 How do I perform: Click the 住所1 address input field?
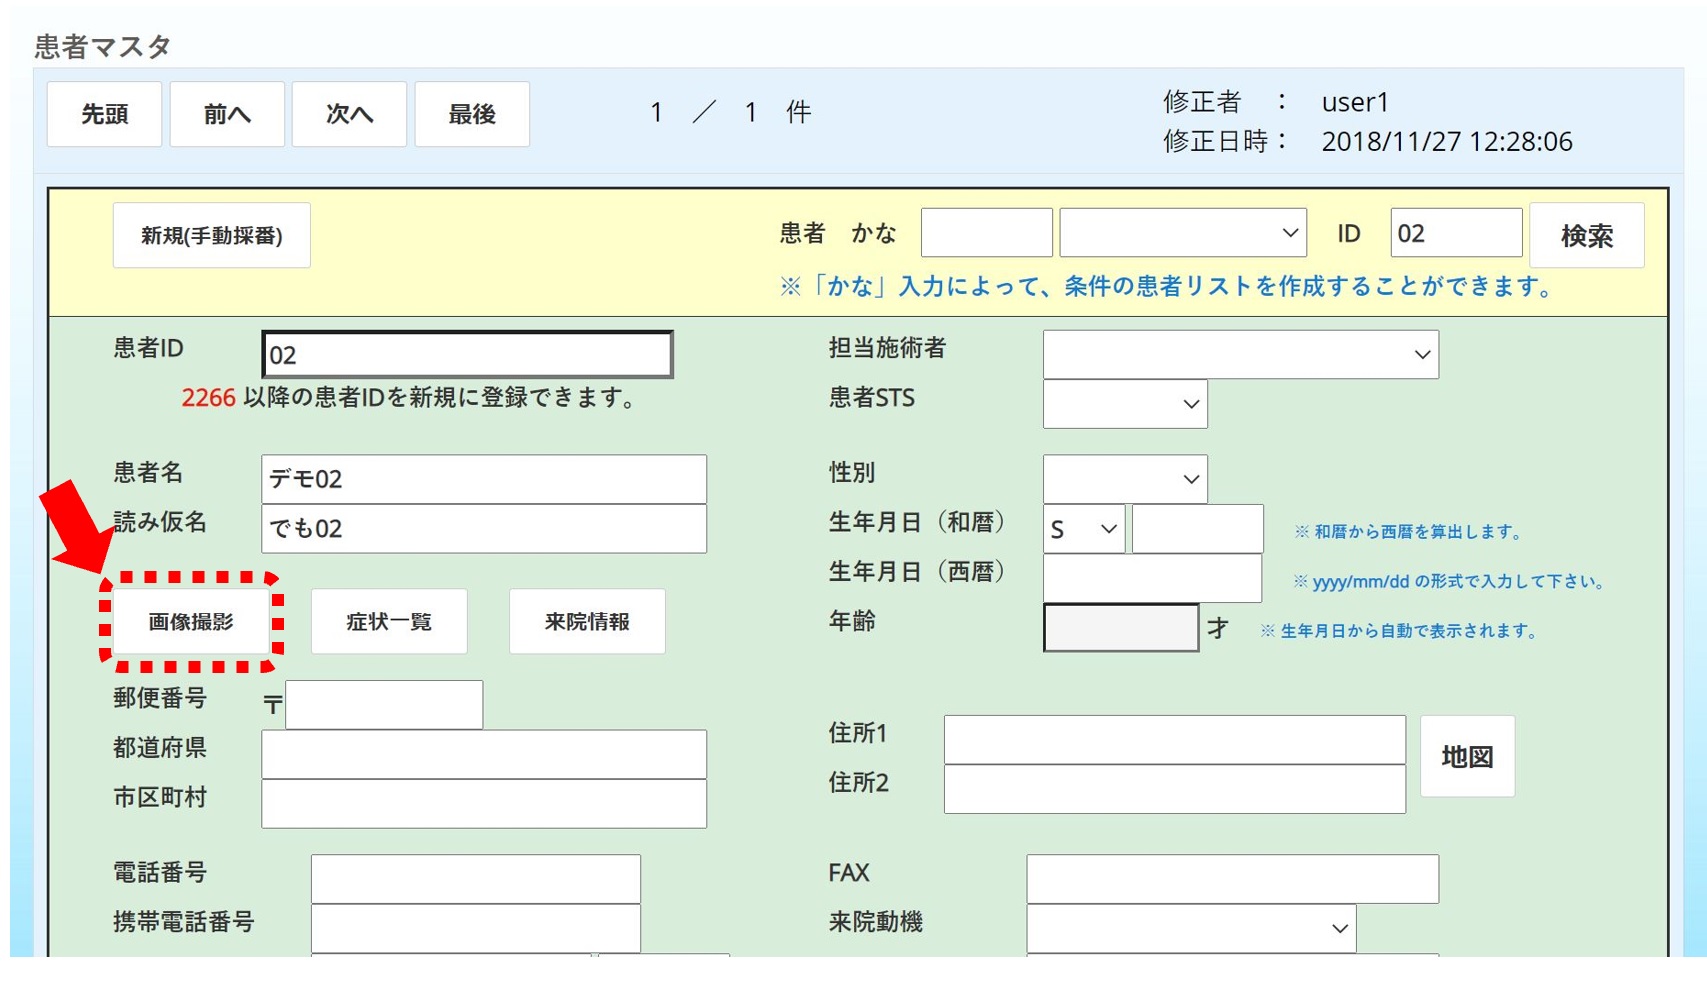(x=1174, y=740)
